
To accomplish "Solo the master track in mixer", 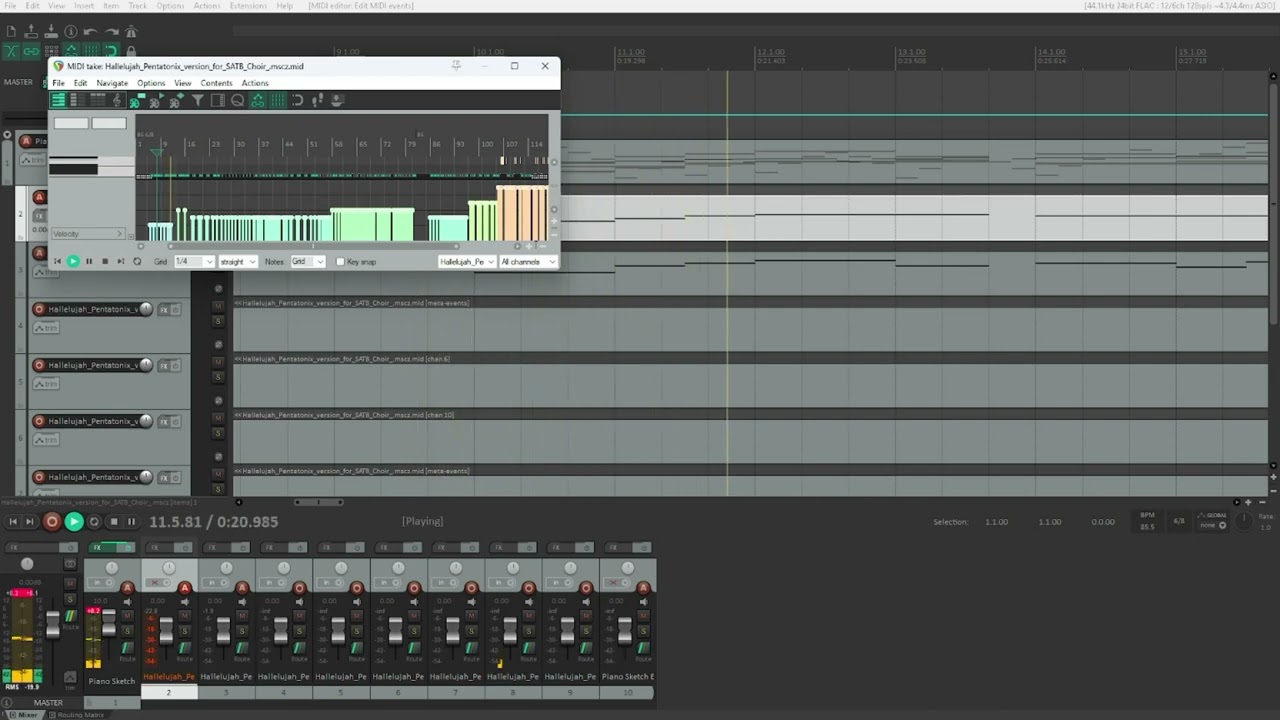I will (70, 599).
